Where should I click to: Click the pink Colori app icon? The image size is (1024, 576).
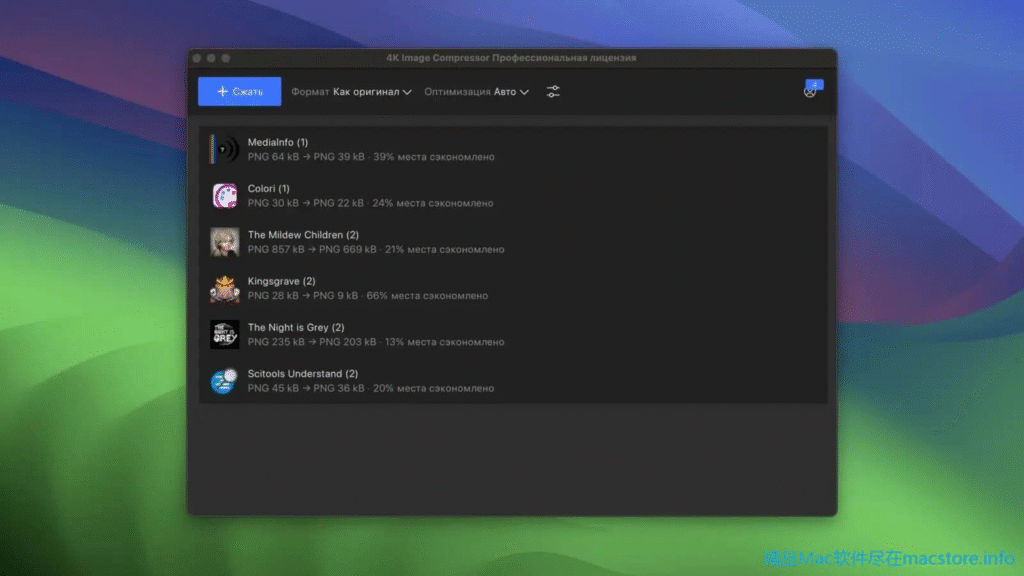click(225, 196)
